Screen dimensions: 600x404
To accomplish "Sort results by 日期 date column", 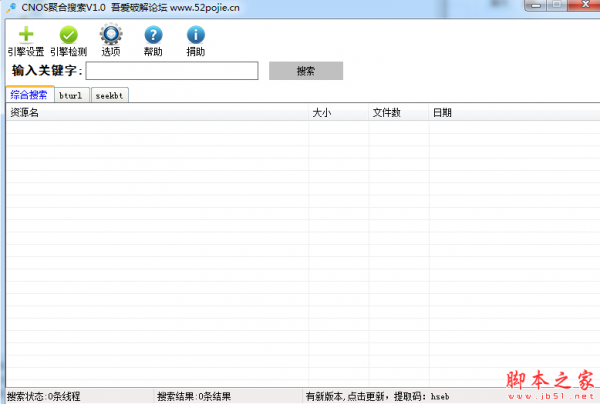I will pos(512,113).
